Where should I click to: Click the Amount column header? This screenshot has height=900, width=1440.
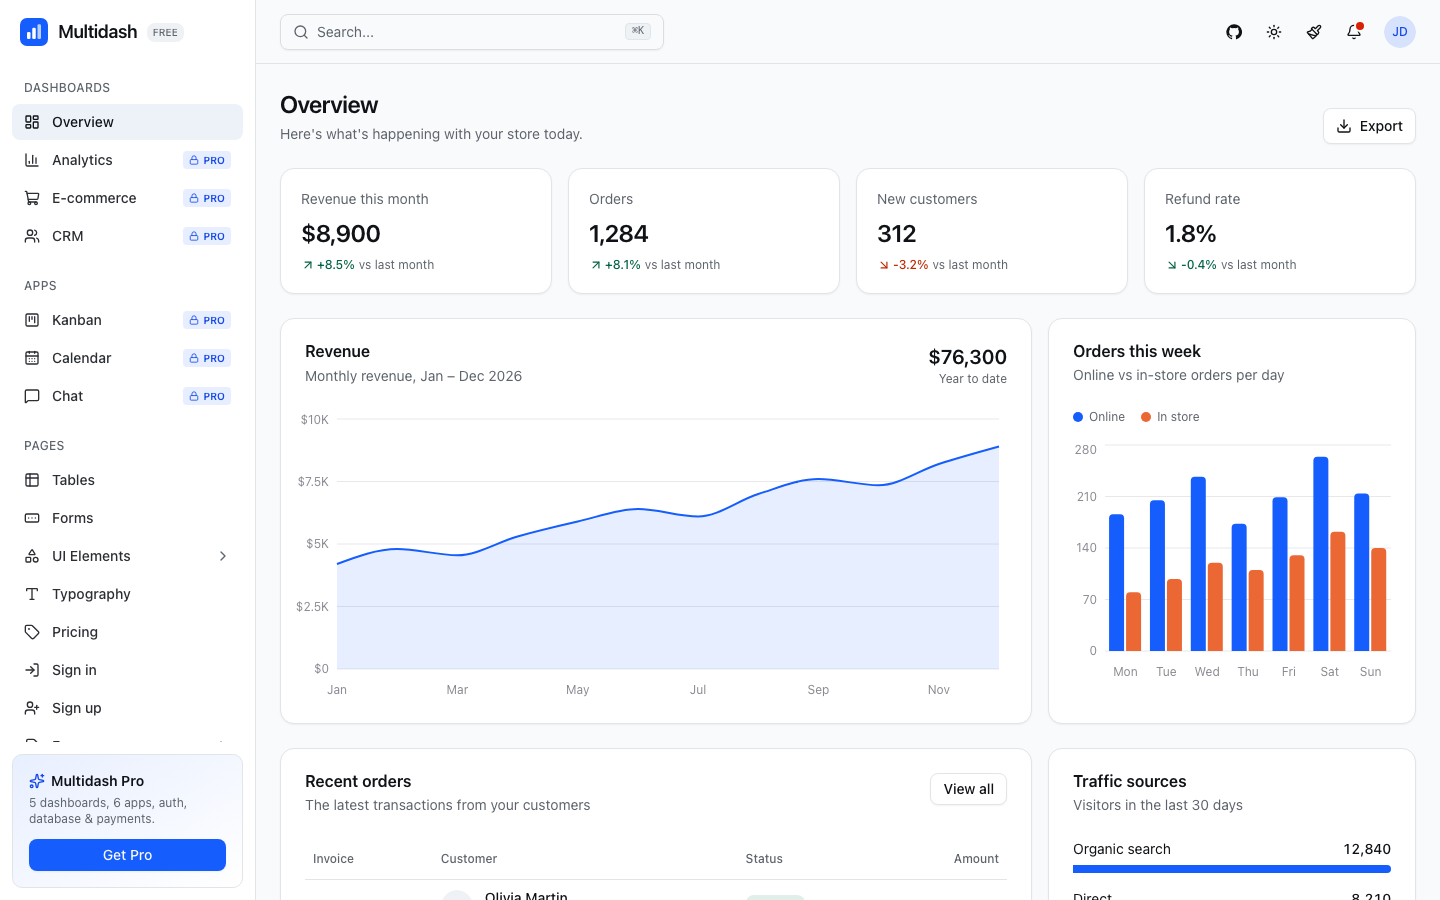pyautogui.click(x=976, y=859)
